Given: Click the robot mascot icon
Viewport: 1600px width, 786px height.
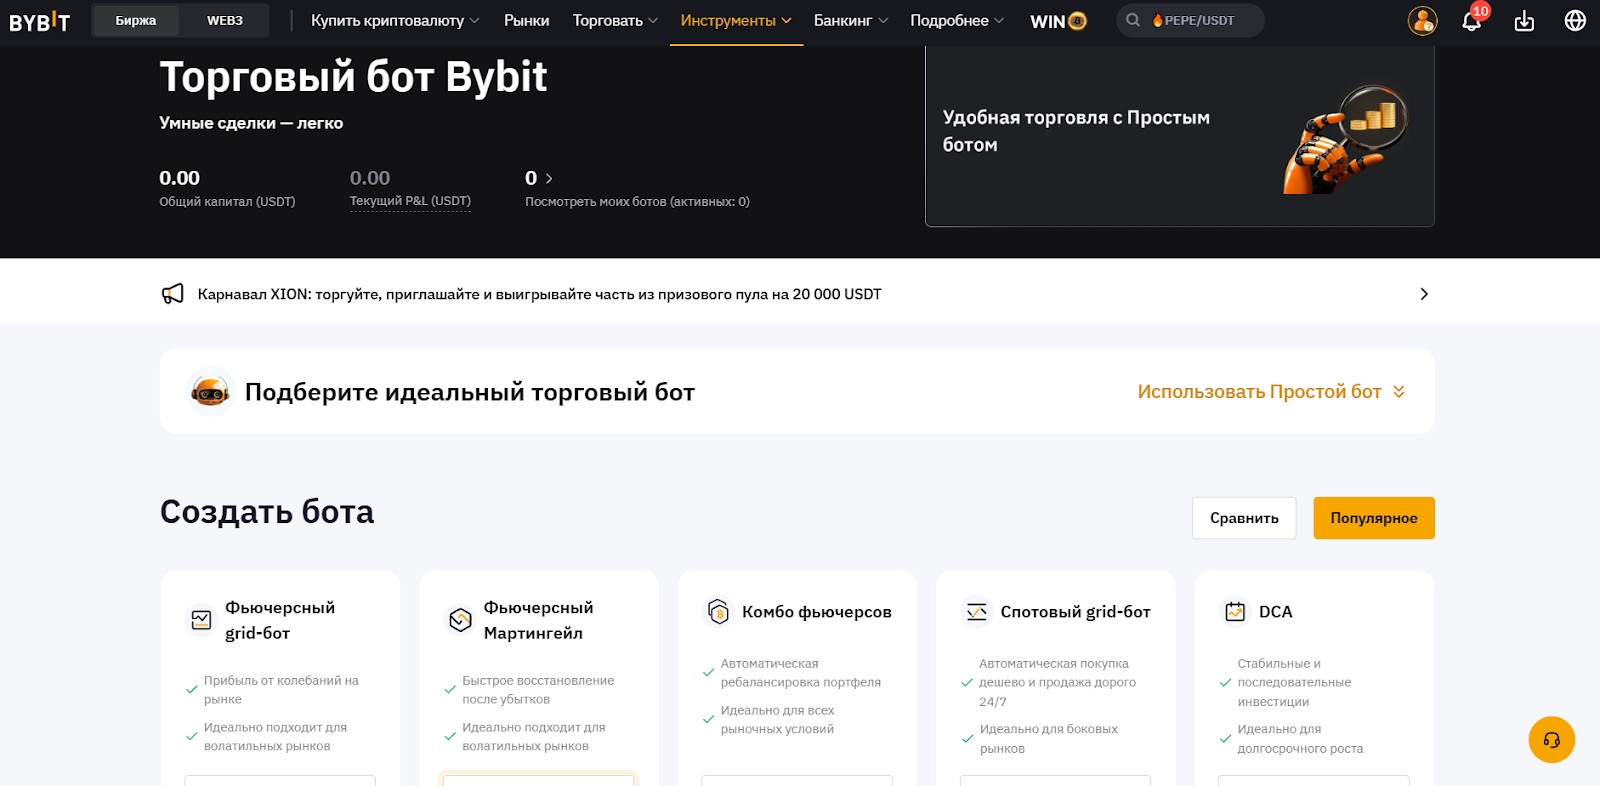Looking at the screenshot, I should 210,391.
